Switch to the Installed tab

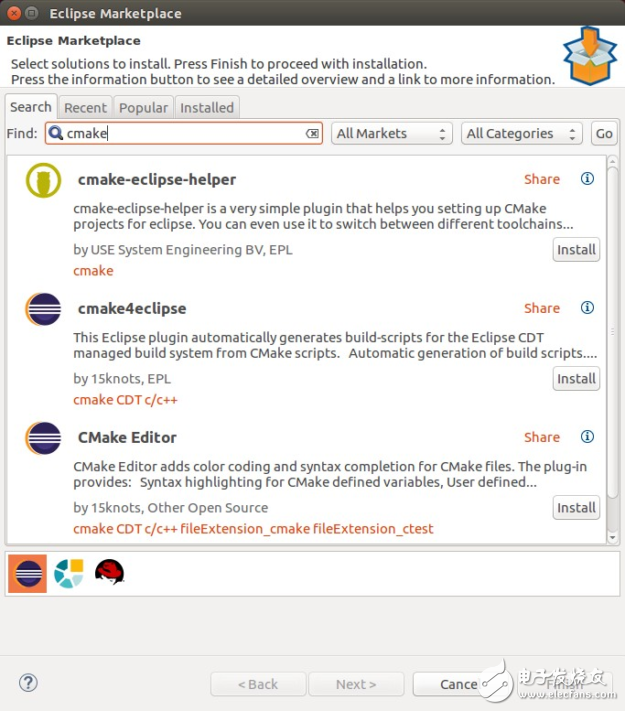click(207, 108)
